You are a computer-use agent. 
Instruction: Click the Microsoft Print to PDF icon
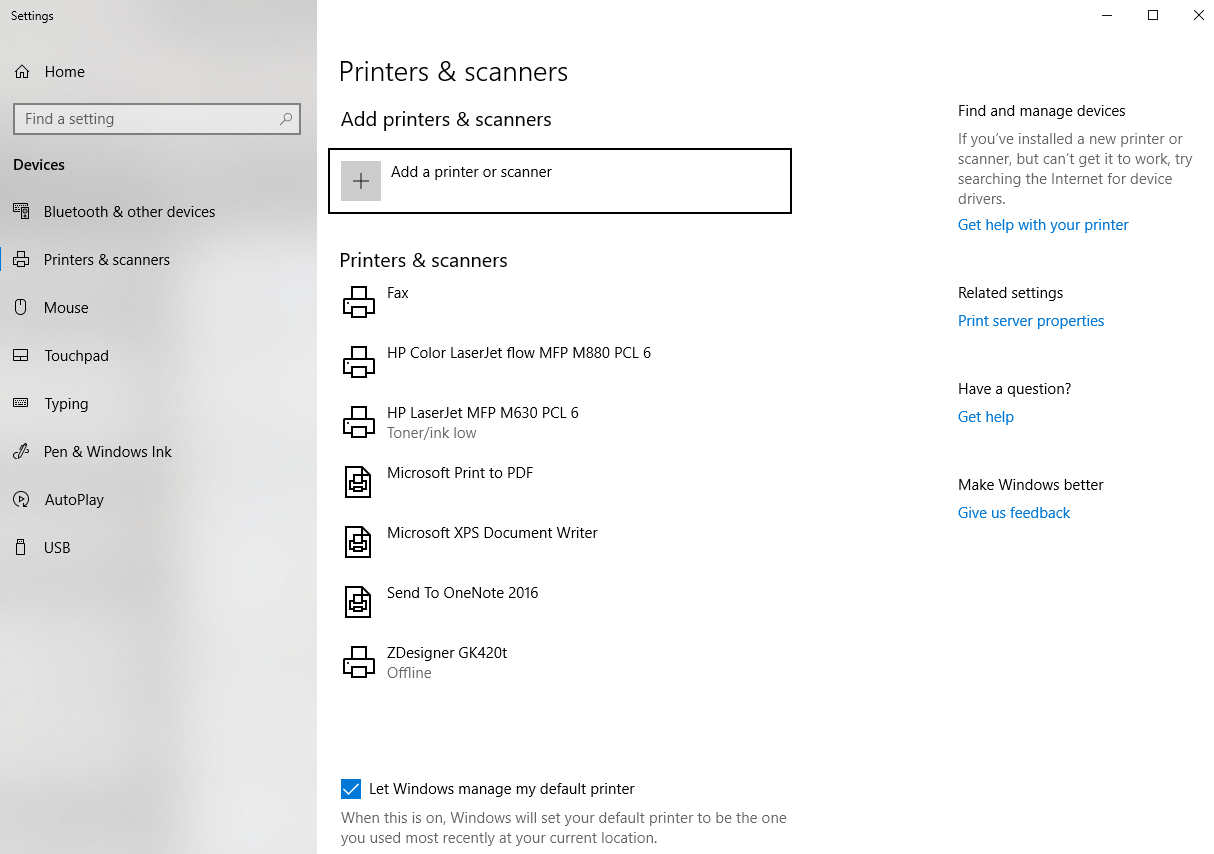point(358,482)
